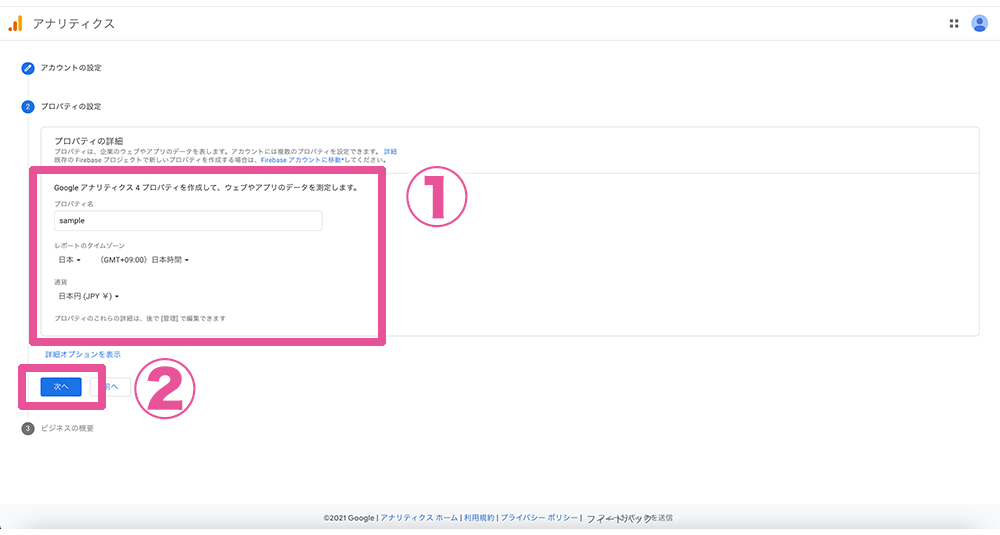1000x535 pixels.
Task: Click the 詳細 link in property description
Action: [x=390, y=152]
